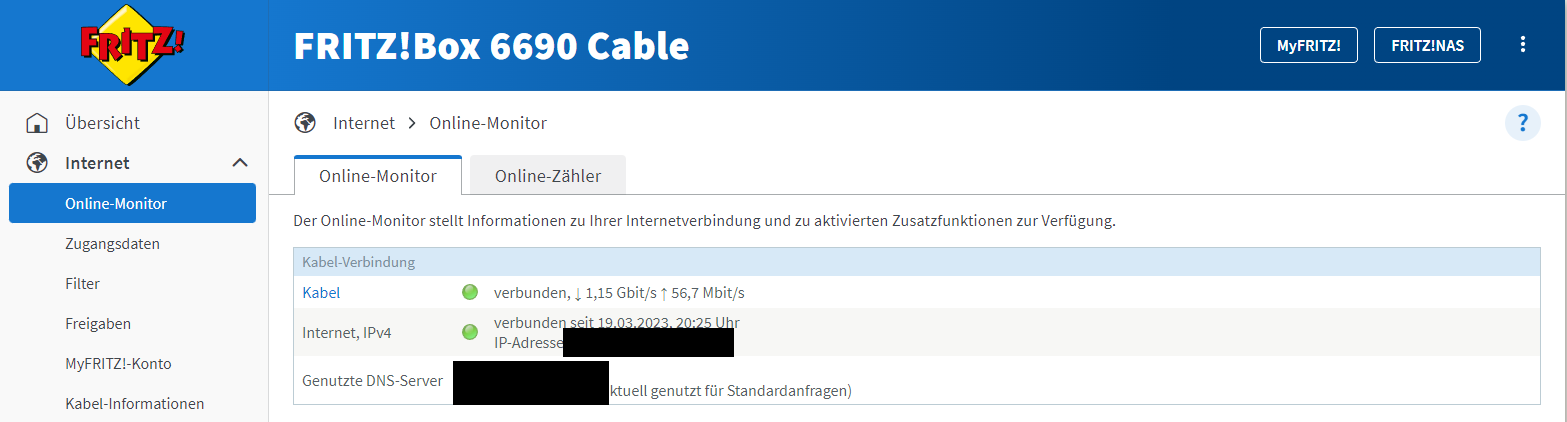Screen dimensions: 1567x422
Task: Open Kabel-Informationen in sidebar
Action: tap(134, 403)
